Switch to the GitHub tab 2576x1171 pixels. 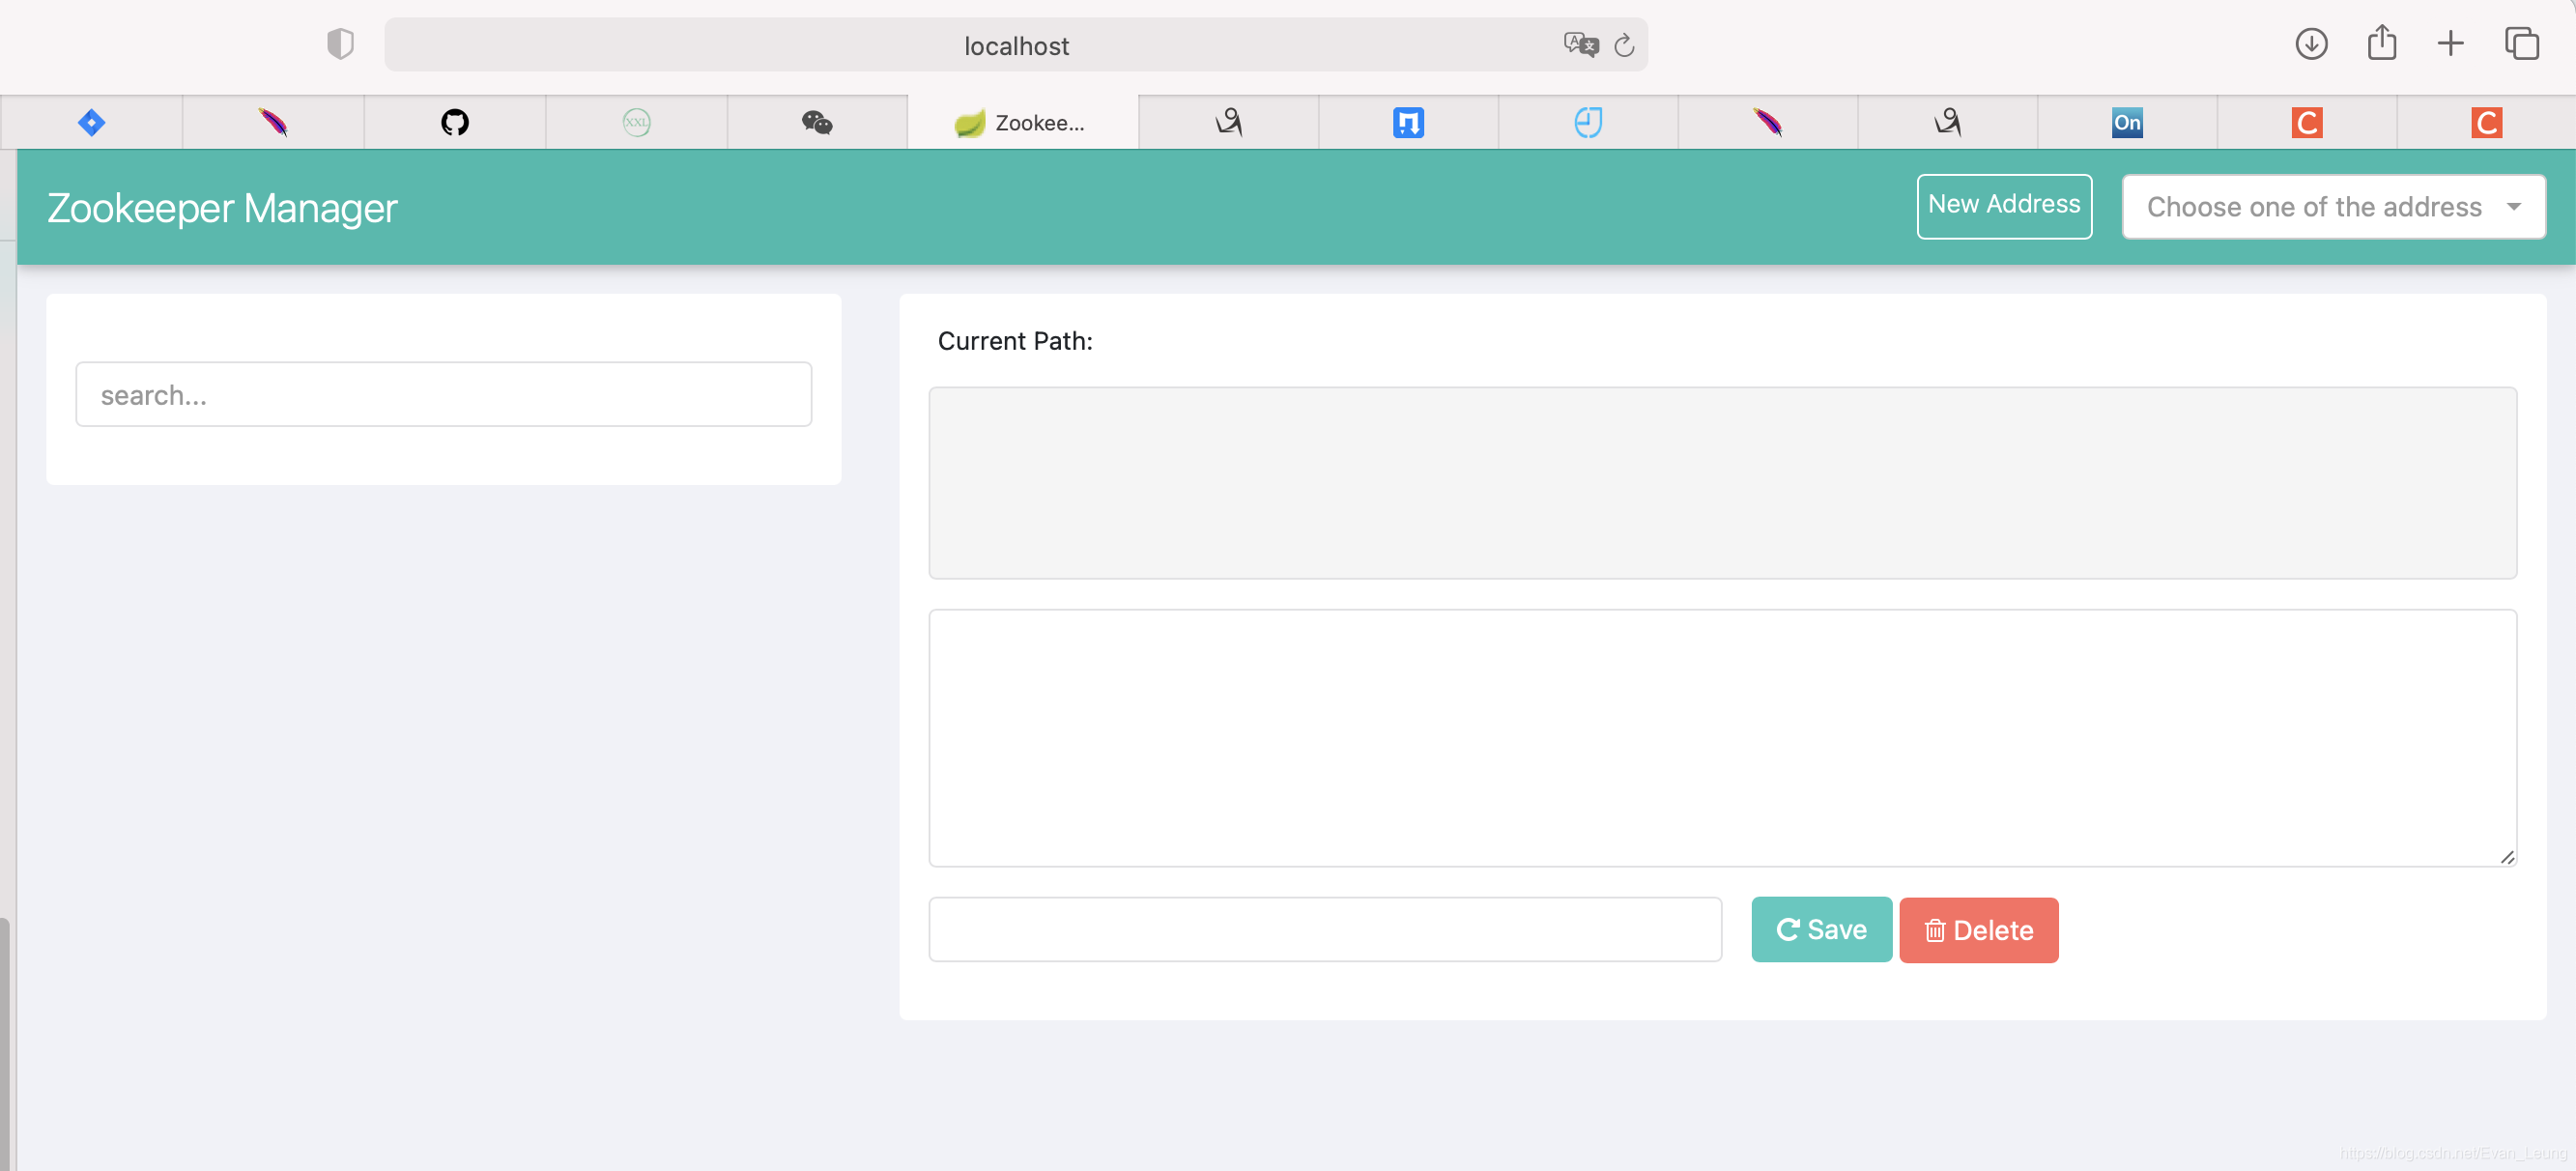455,122
